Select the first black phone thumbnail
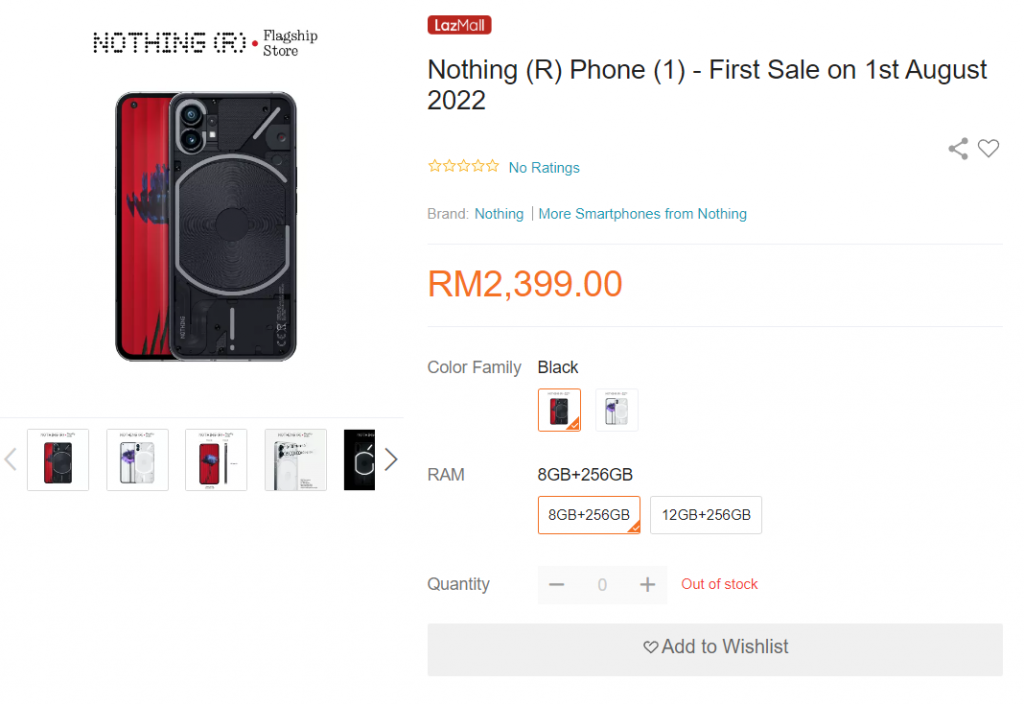 click(58, 460)
